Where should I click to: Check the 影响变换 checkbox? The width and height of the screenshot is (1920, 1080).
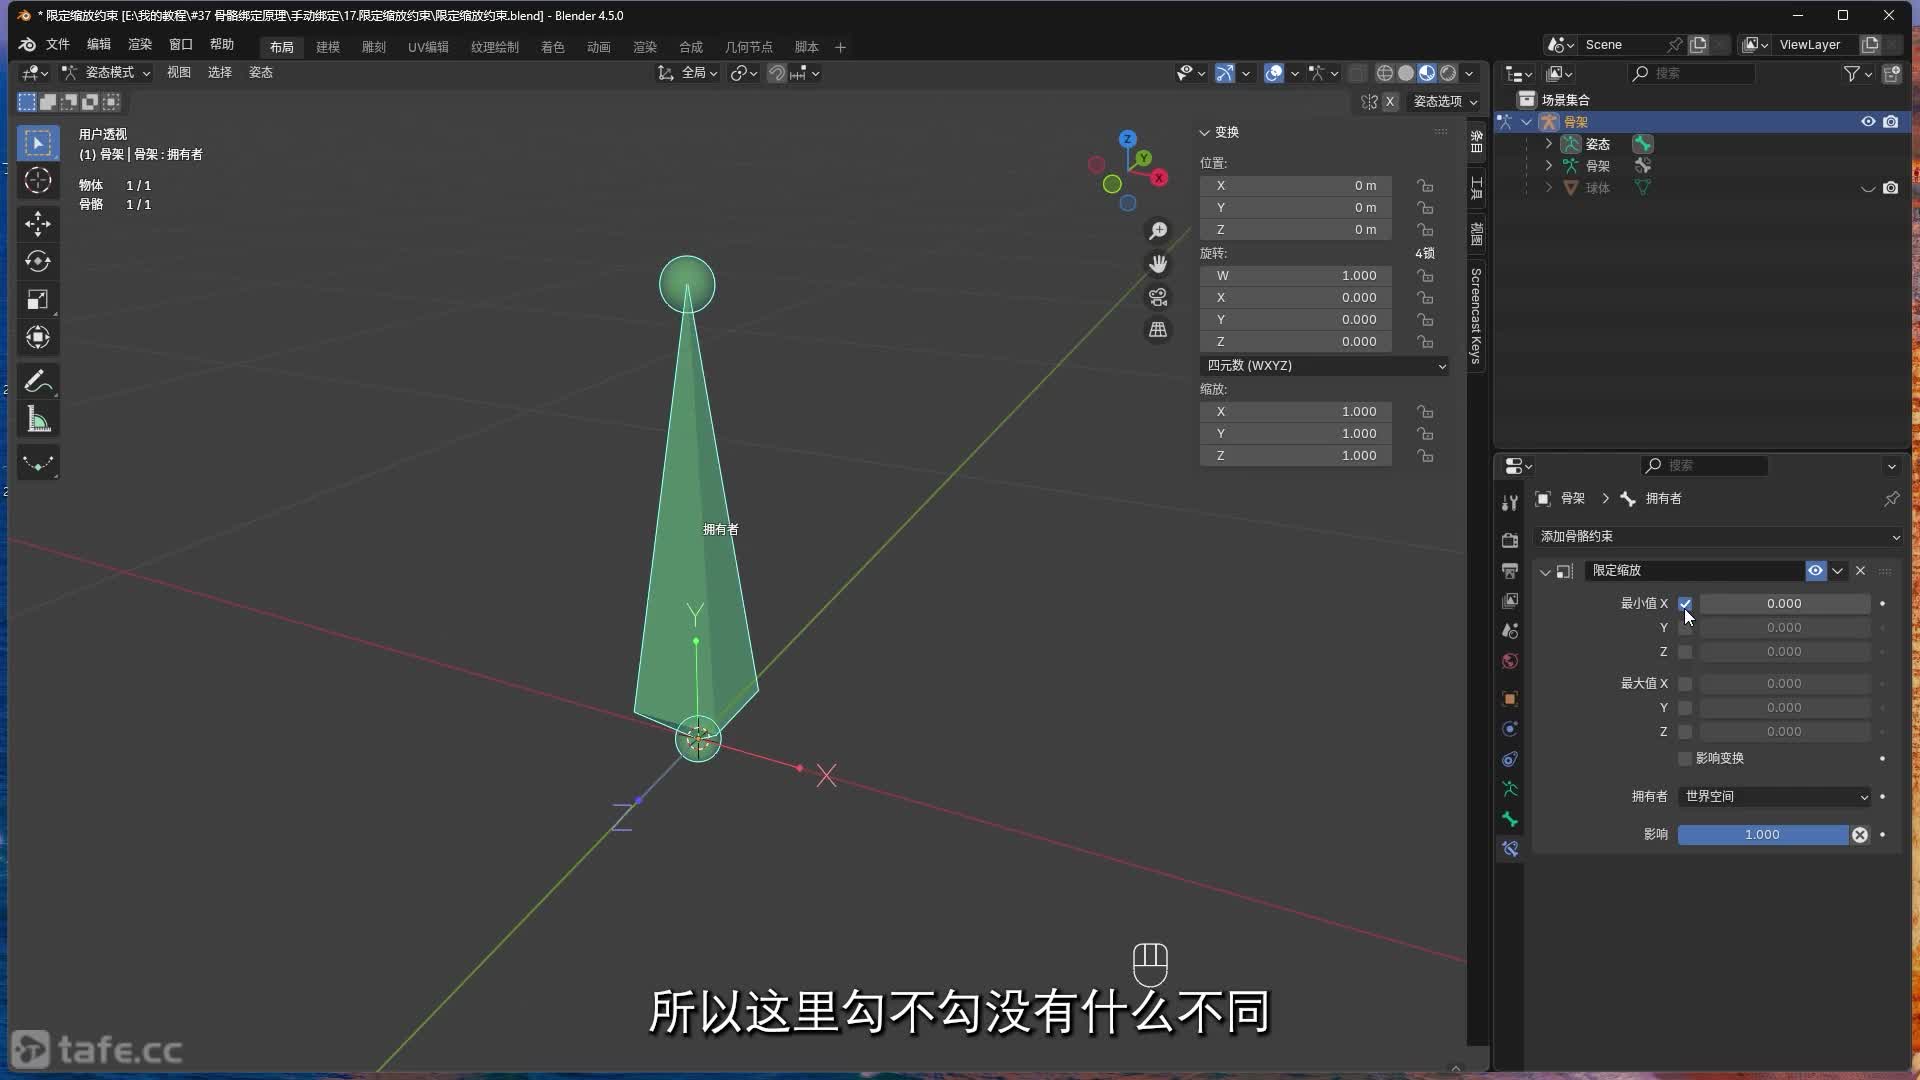(1685, 759)
